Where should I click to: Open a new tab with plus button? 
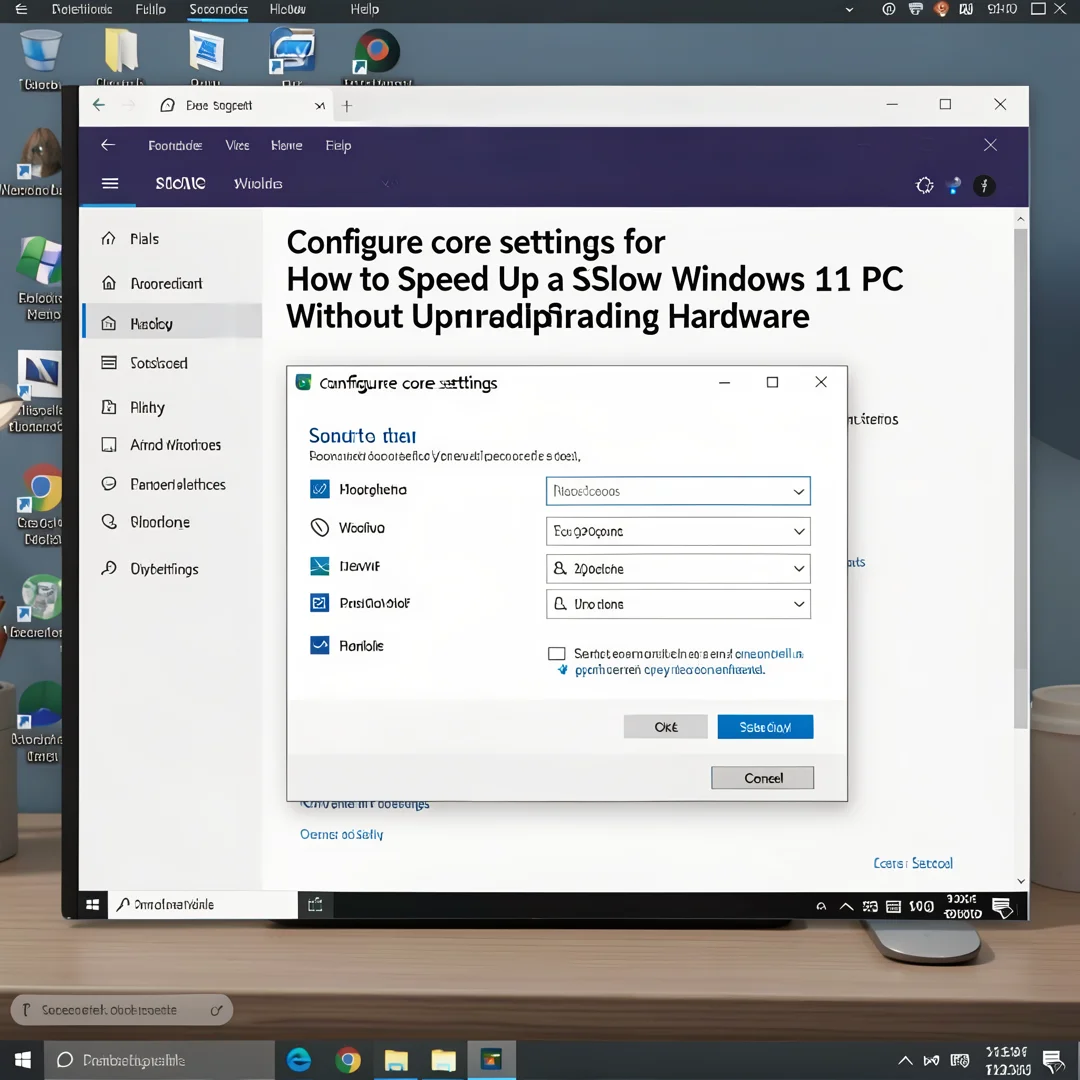pos(347,106)
